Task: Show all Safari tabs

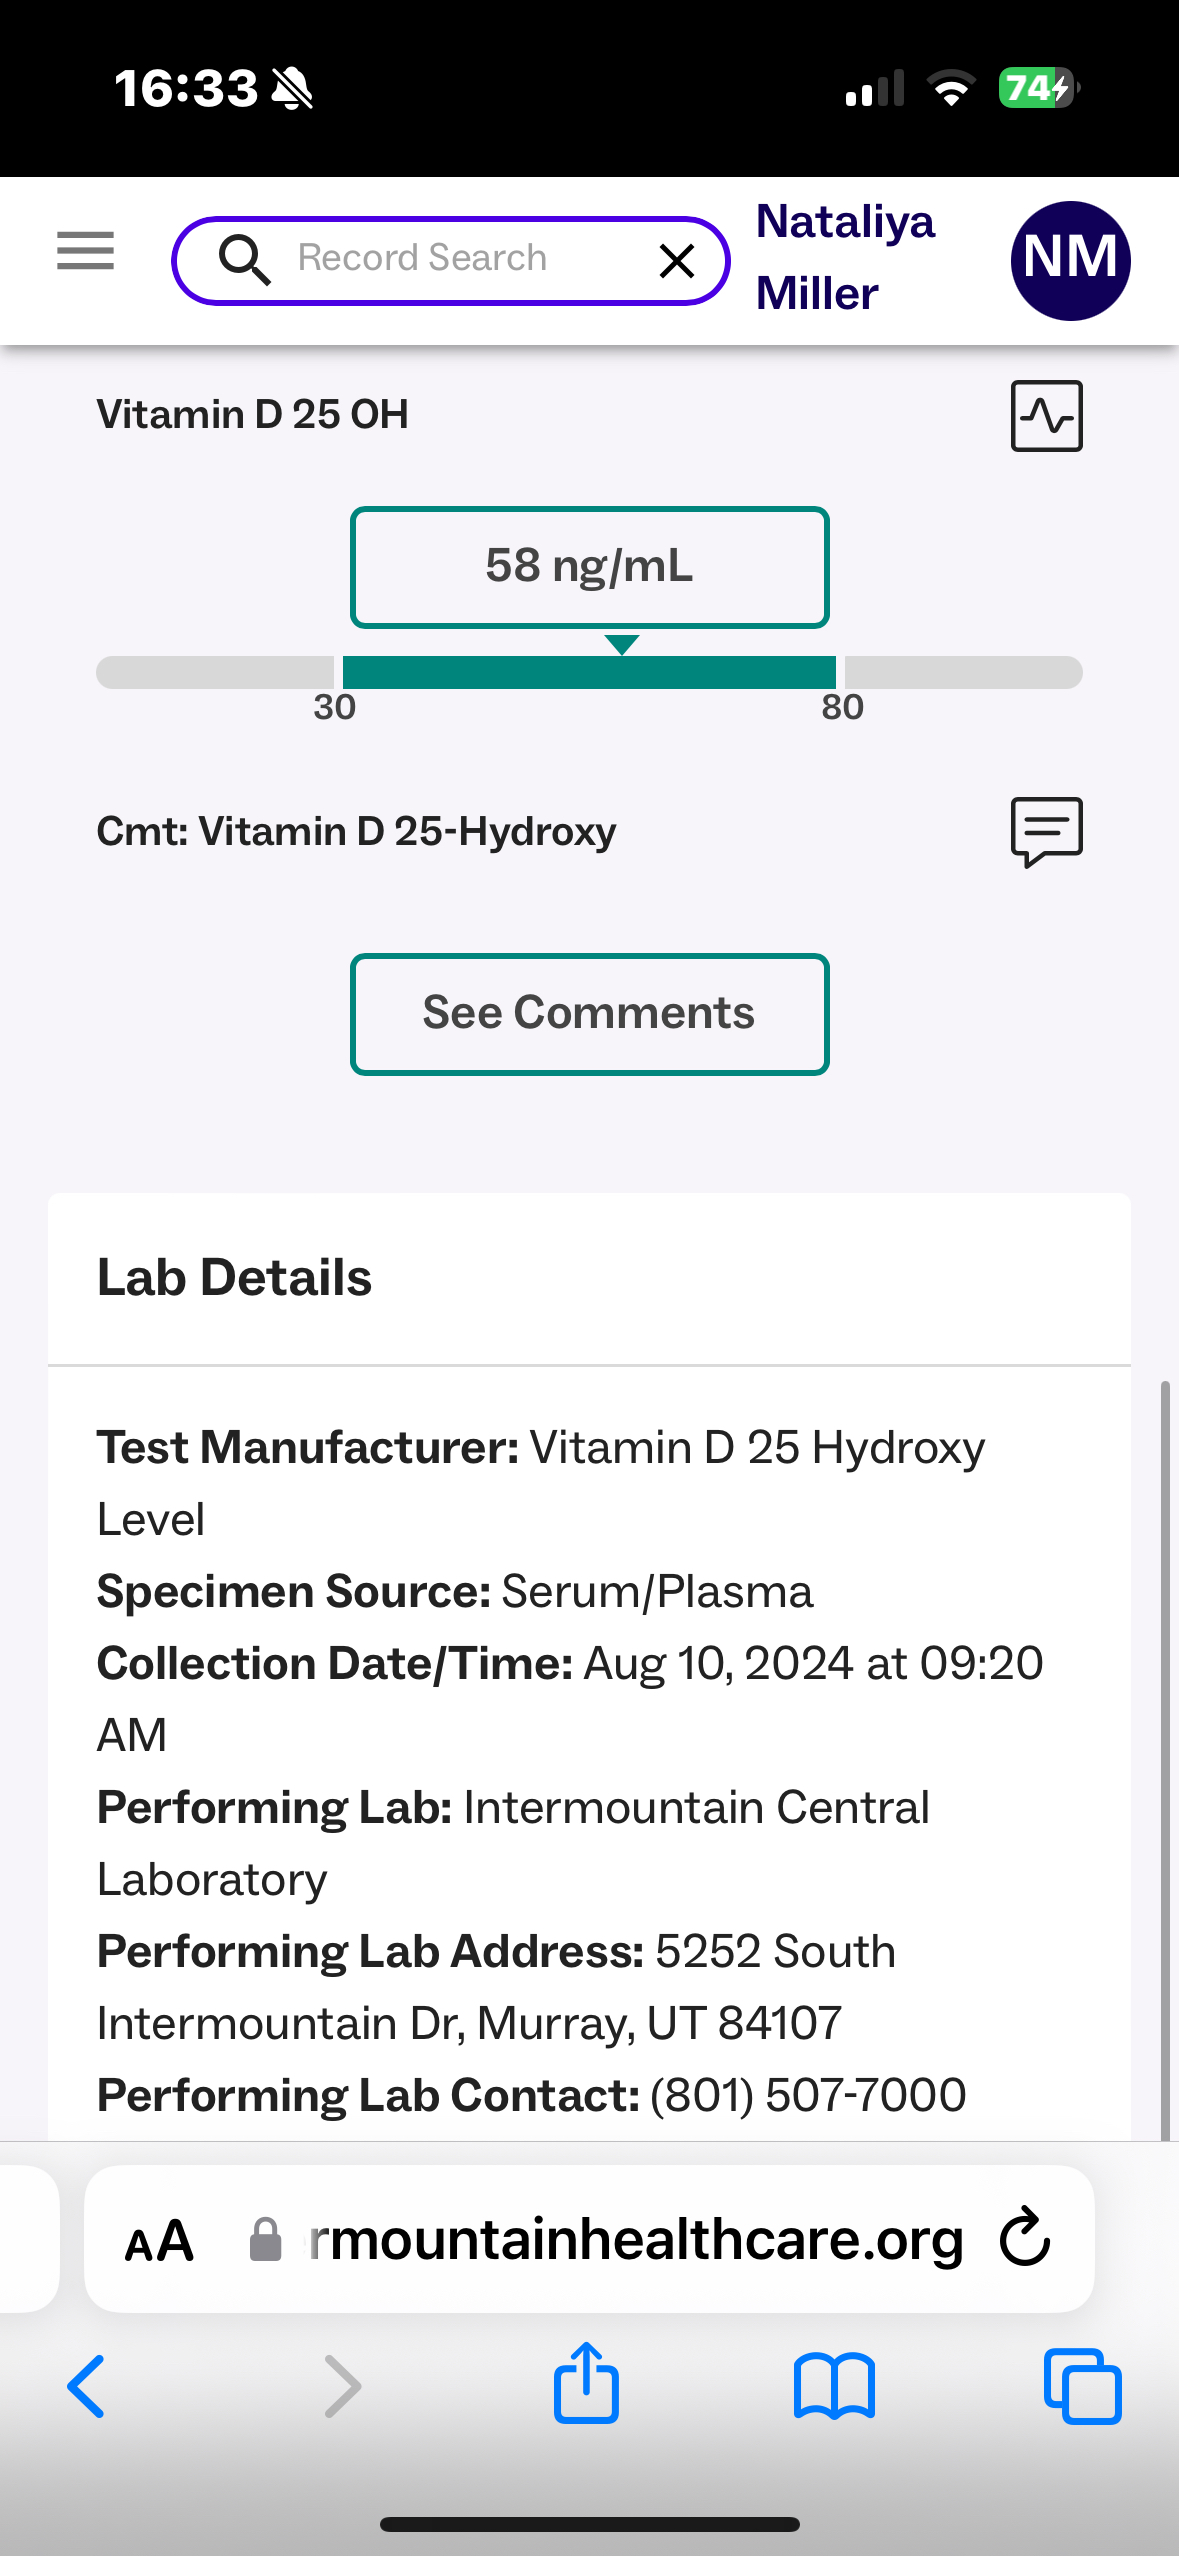Action: tap(1082, 2386)
